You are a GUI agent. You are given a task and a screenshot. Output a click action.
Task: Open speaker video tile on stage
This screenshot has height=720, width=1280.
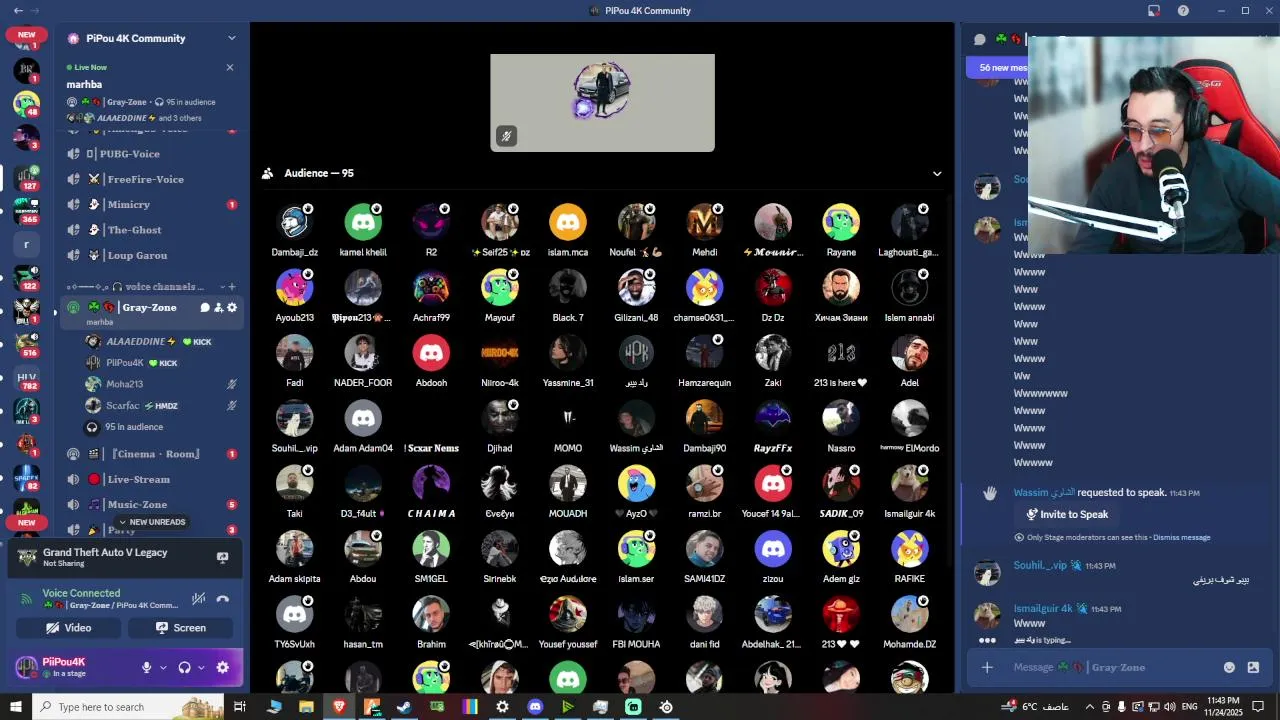coord(602,103)
